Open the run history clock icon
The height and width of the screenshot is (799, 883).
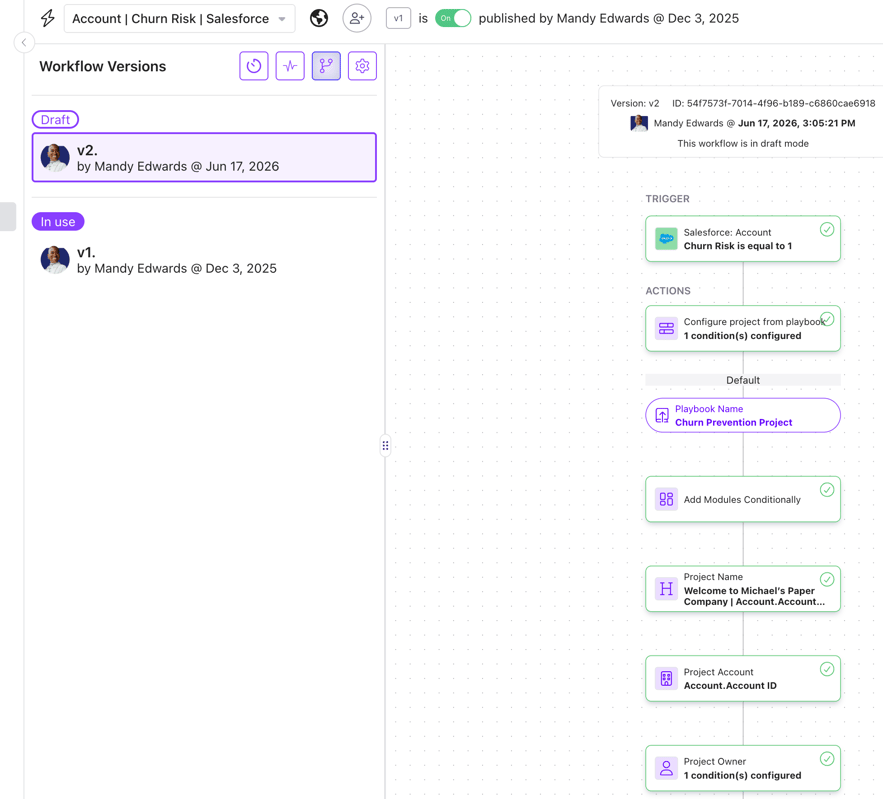253,66
